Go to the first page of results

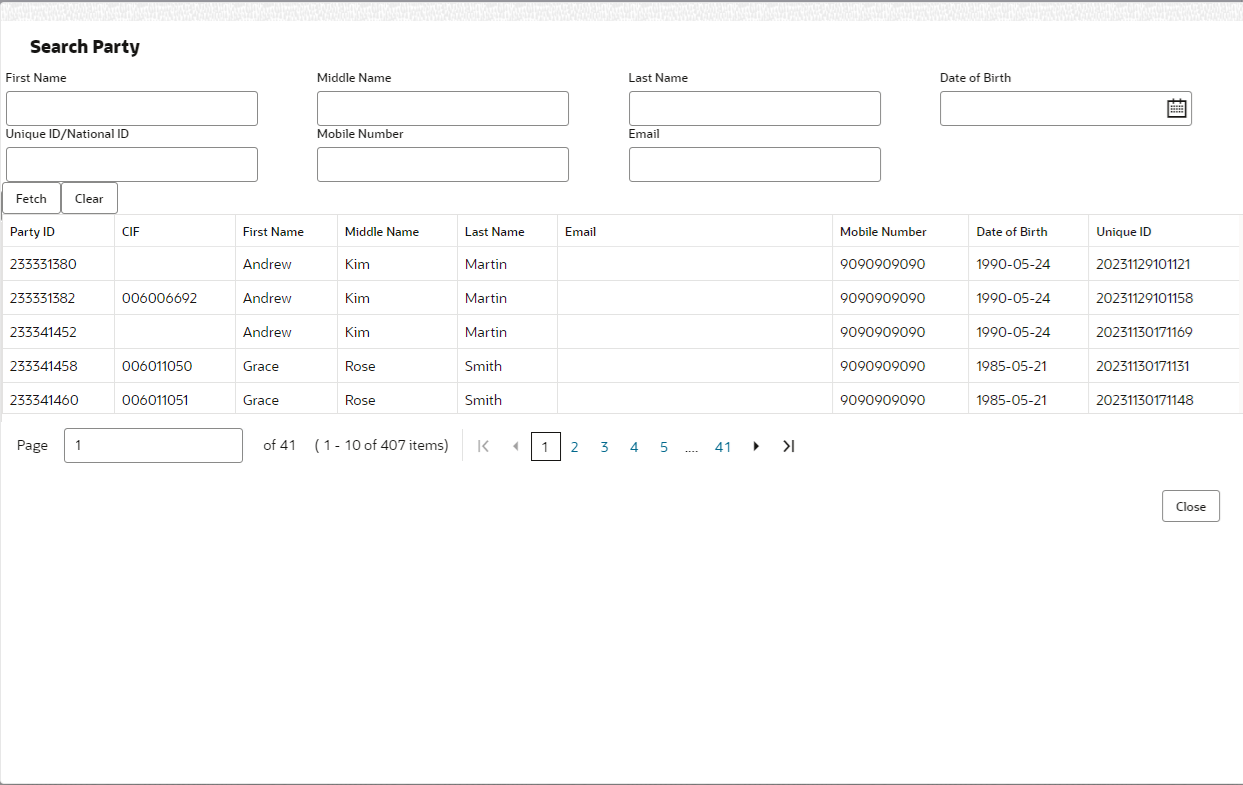tap(484, 446)
